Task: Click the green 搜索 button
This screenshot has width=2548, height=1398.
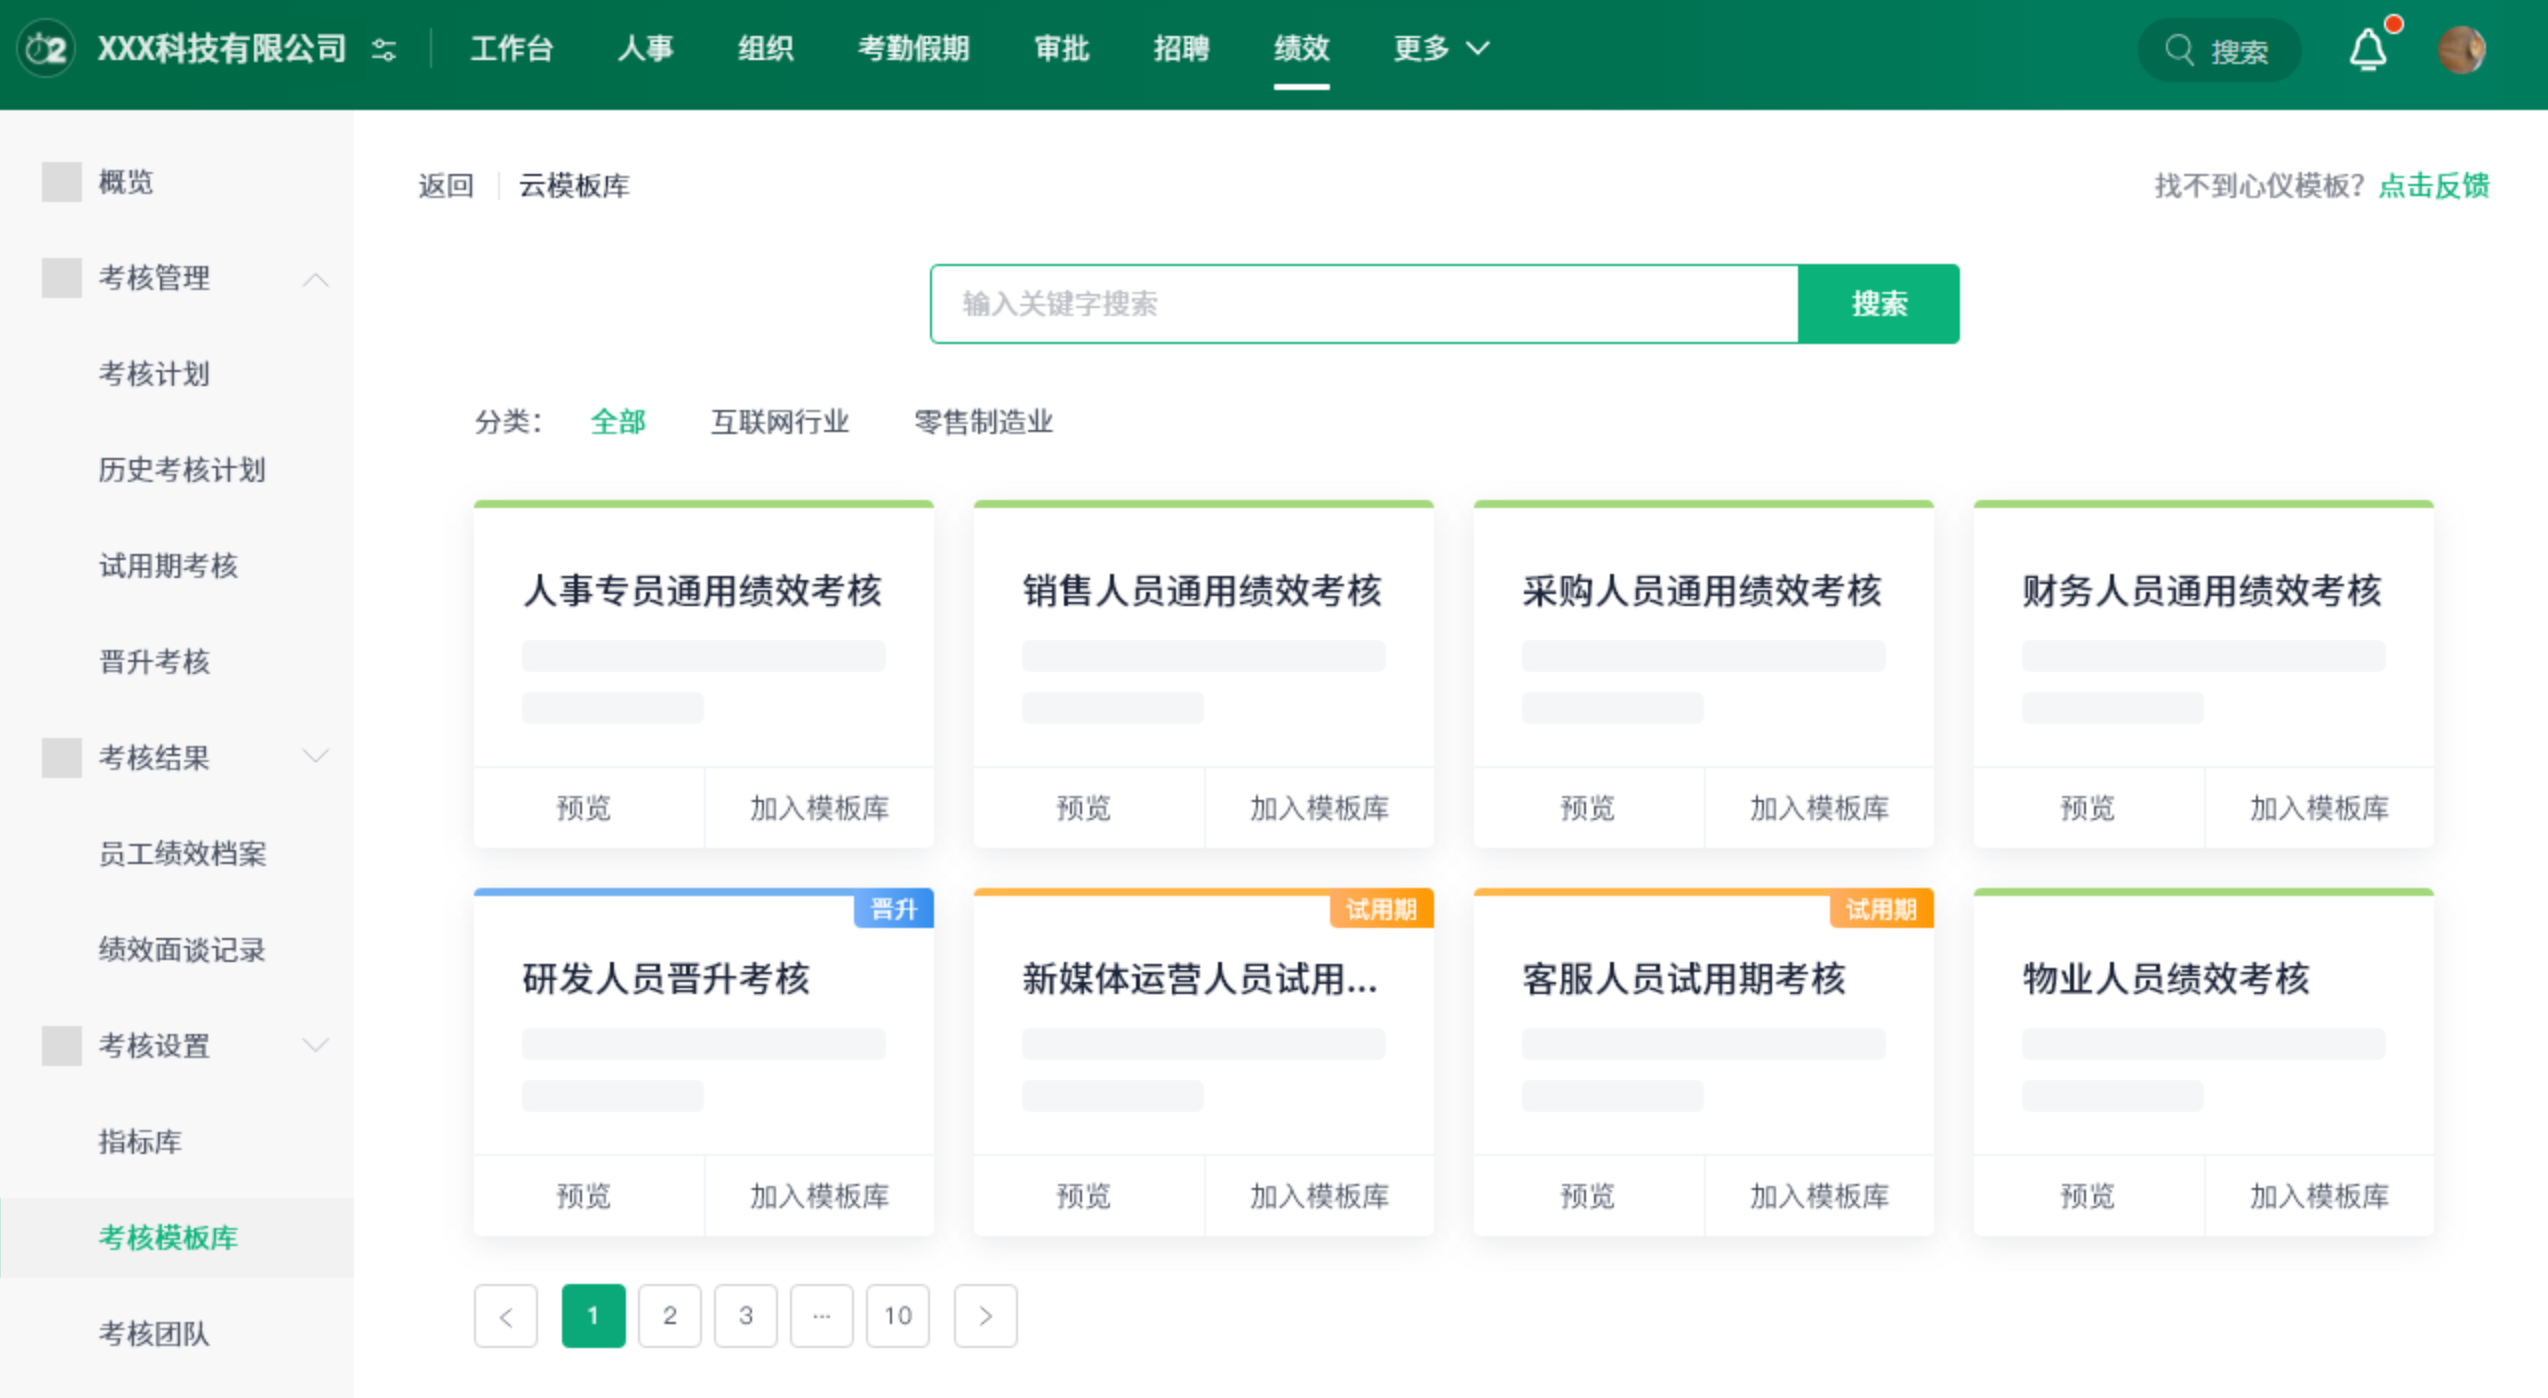Action: click(1878, 304)
